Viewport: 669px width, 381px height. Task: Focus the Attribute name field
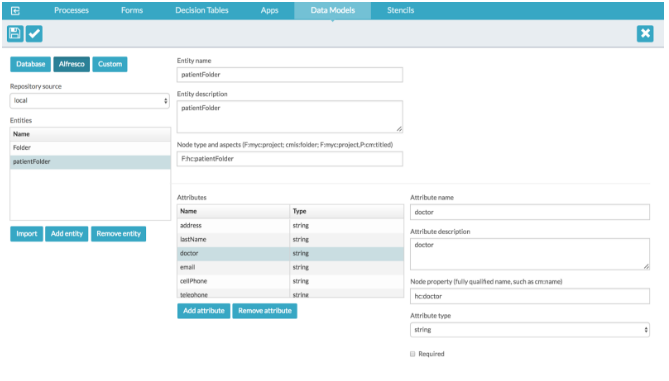(x=530, y=212)
